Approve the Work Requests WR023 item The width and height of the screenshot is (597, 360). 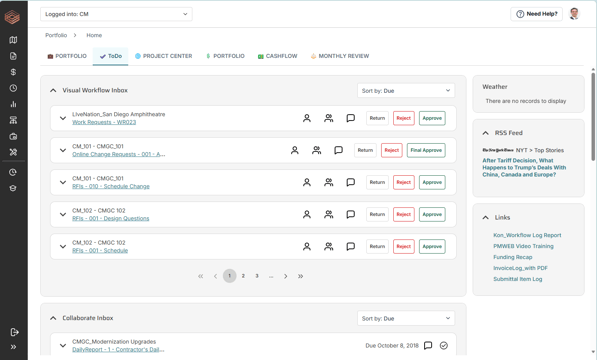(x=432, y=118)
